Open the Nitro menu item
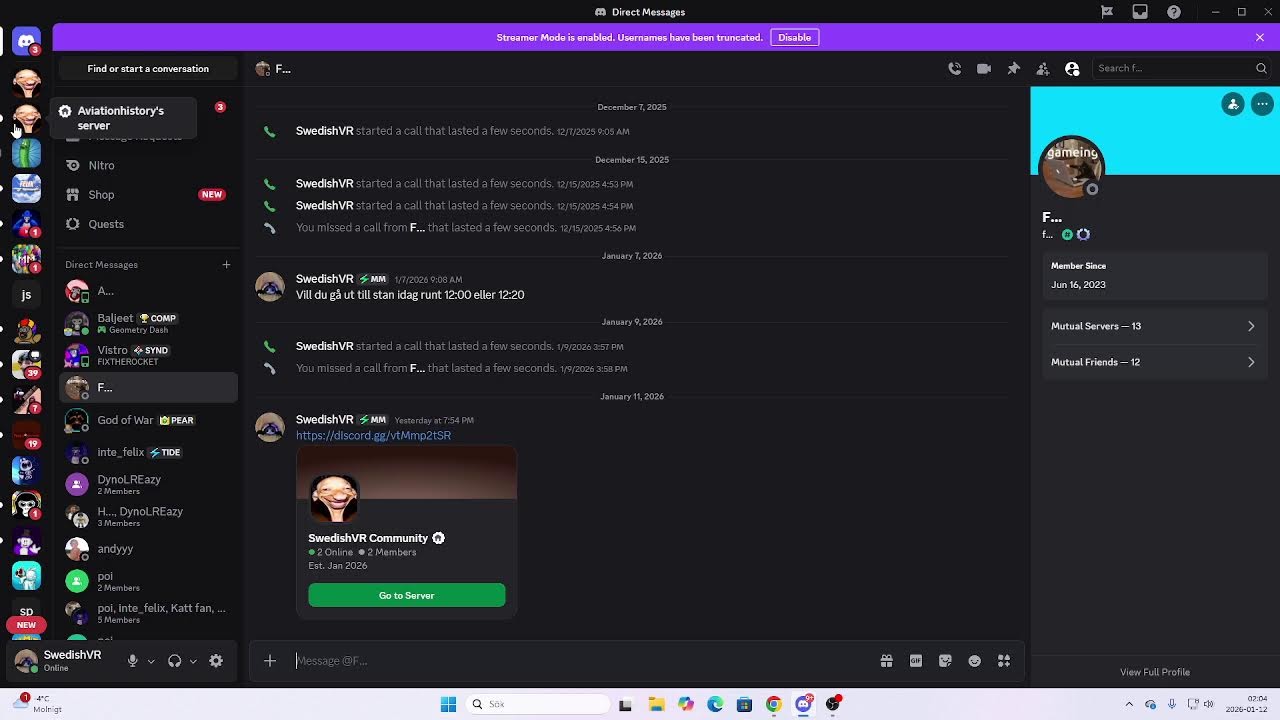The height and width of the screenshot is (720, 1280). (x=149, y=165)
